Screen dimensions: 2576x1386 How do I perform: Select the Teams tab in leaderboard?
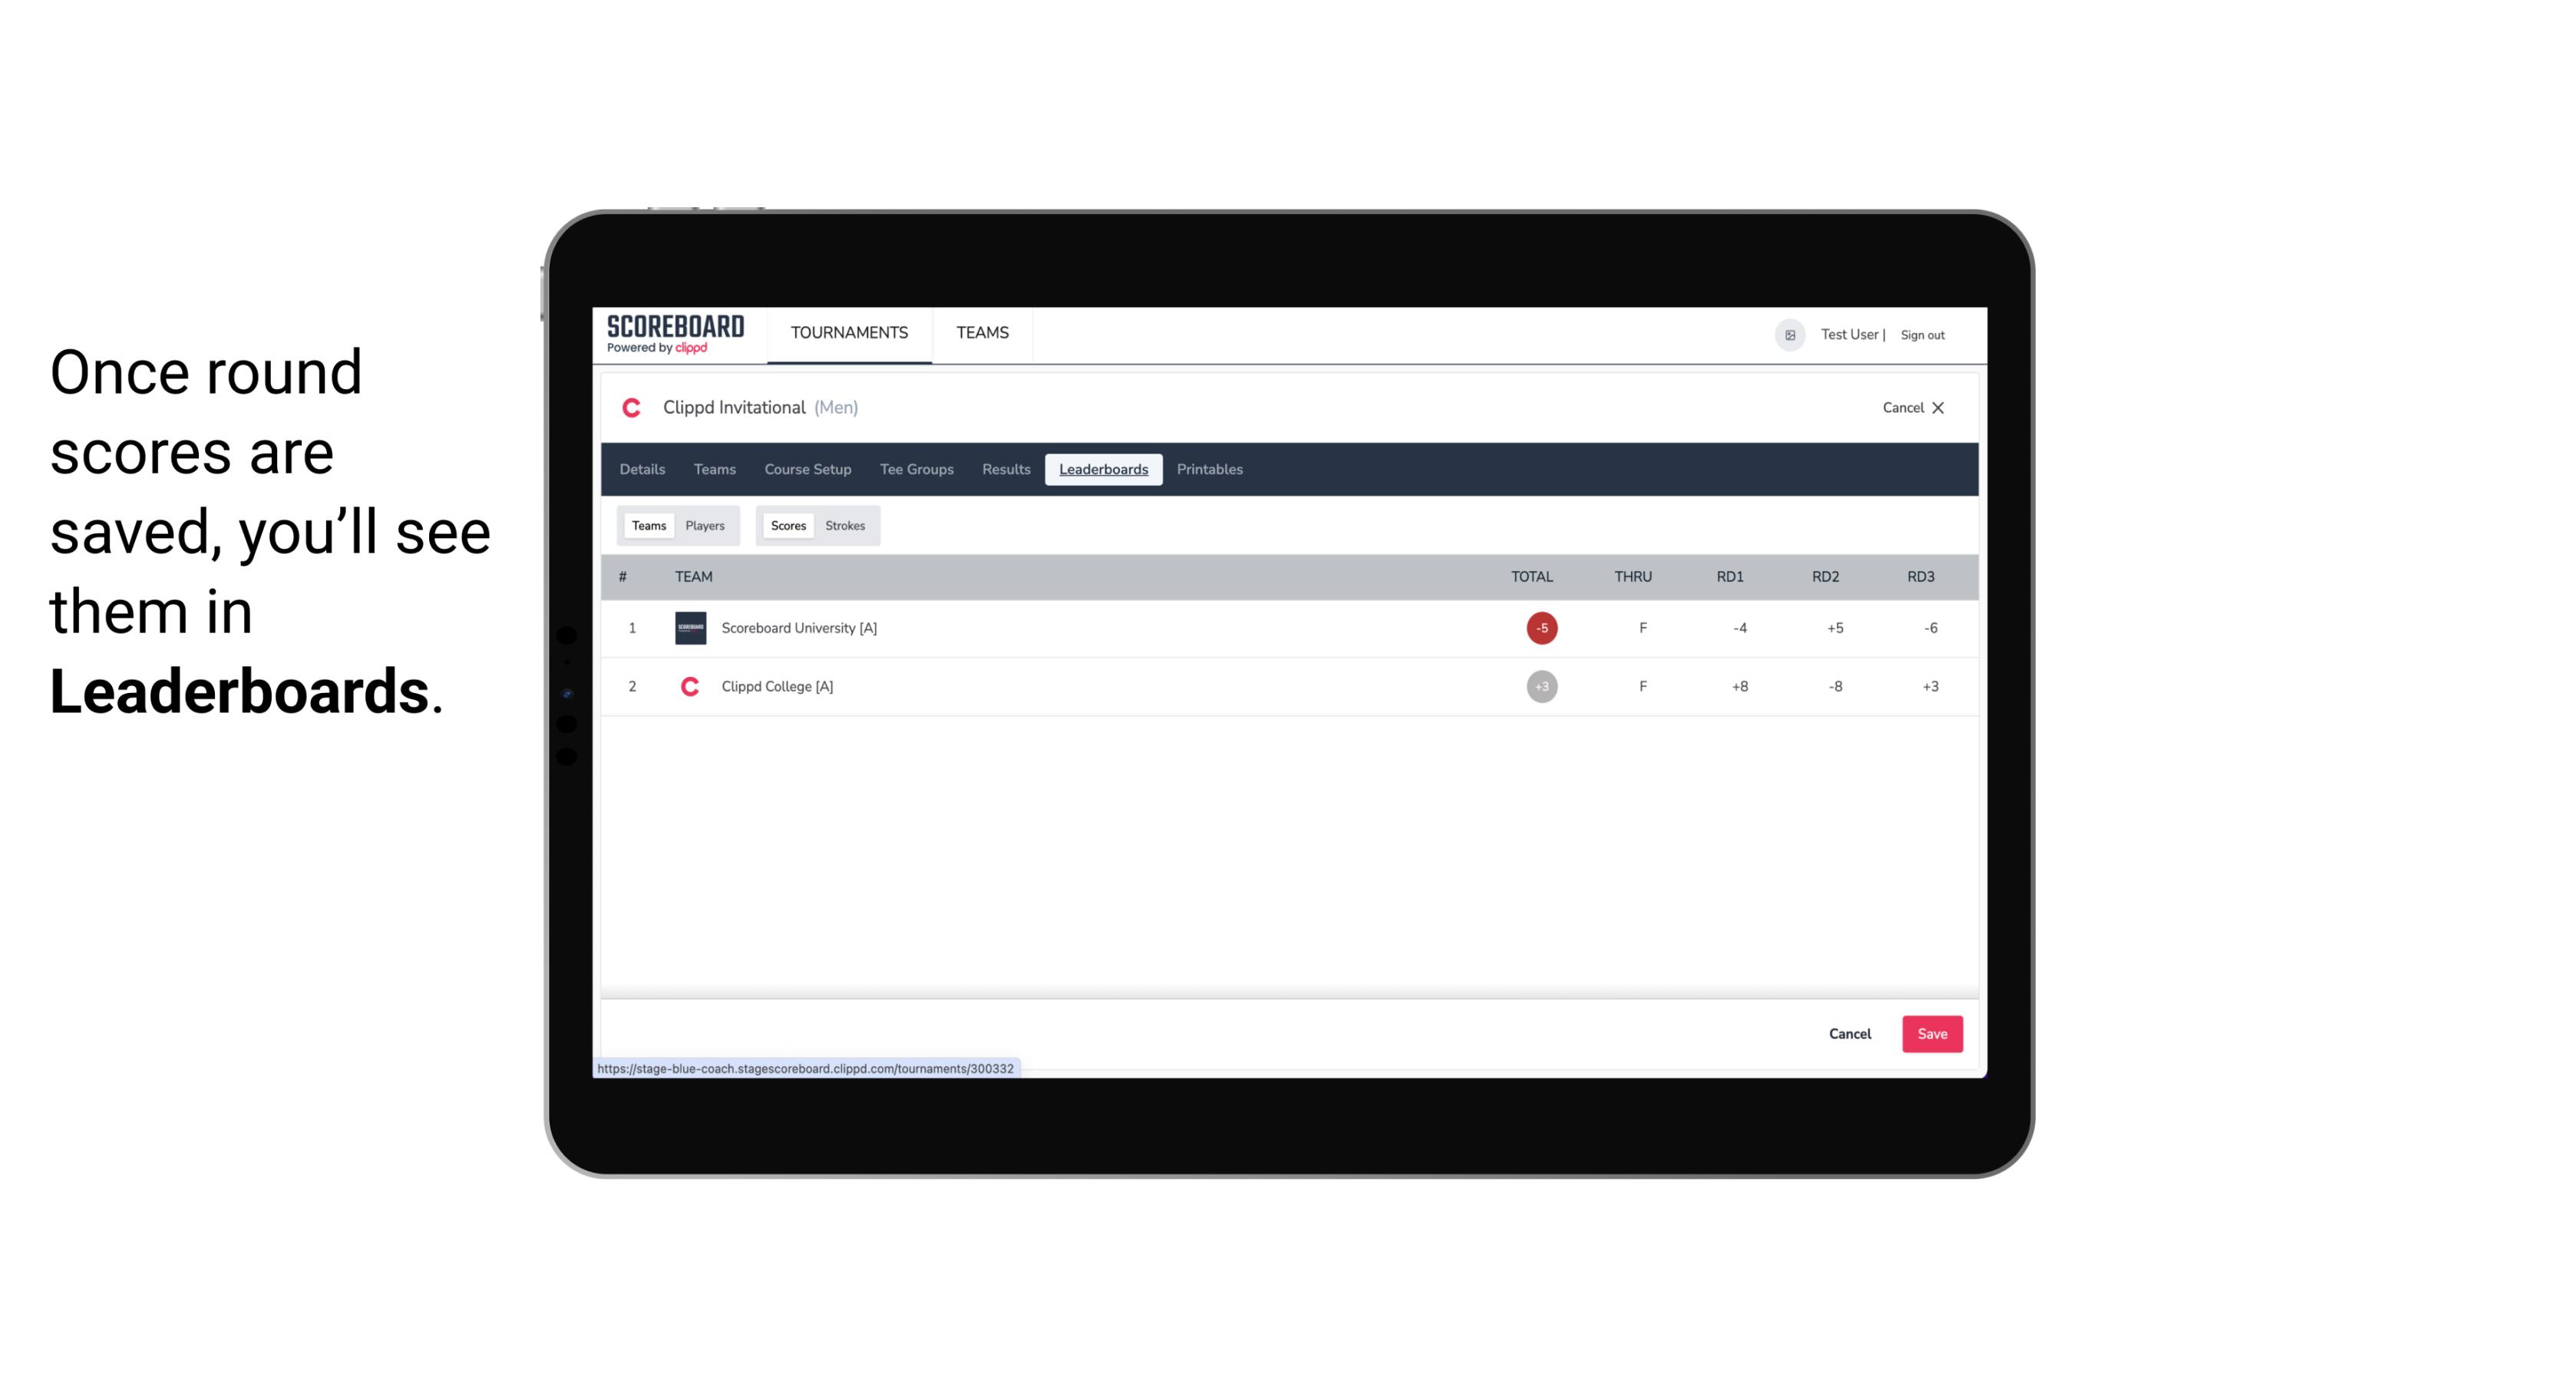(x=647, y=526)
